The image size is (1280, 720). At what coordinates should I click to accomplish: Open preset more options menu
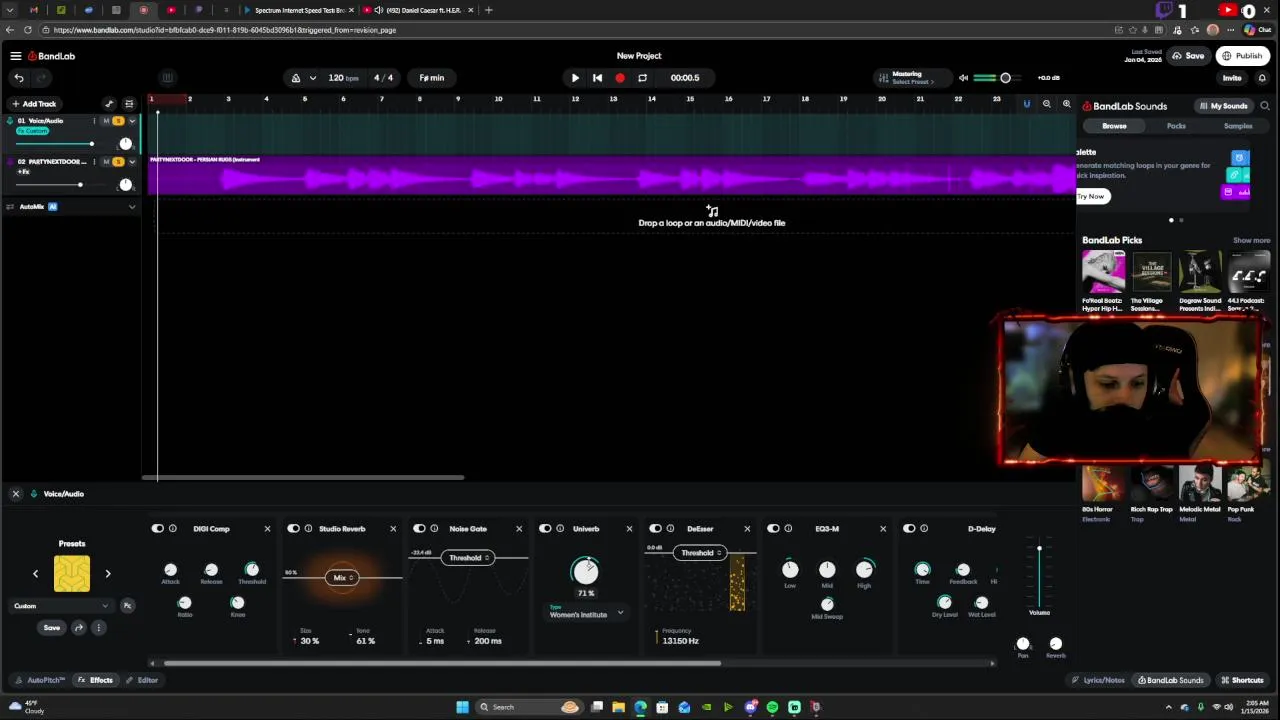98,628
